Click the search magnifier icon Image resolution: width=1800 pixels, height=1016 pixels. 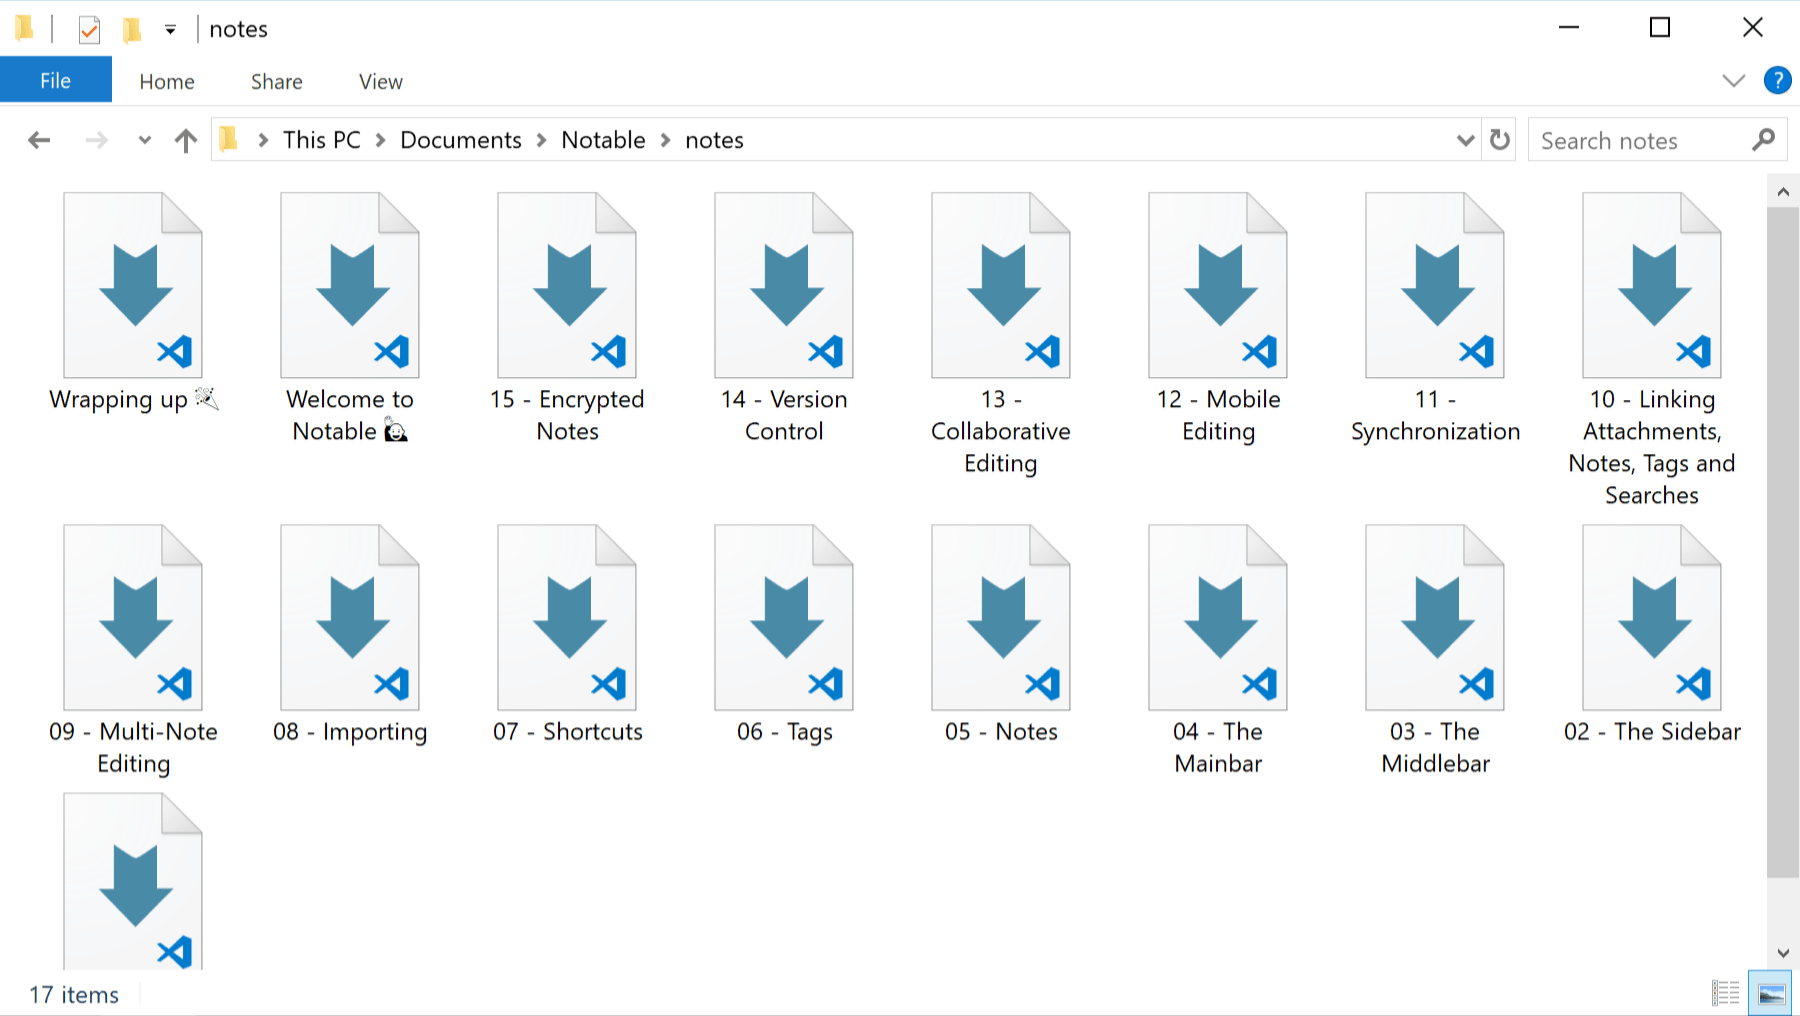coord(1764,140)
